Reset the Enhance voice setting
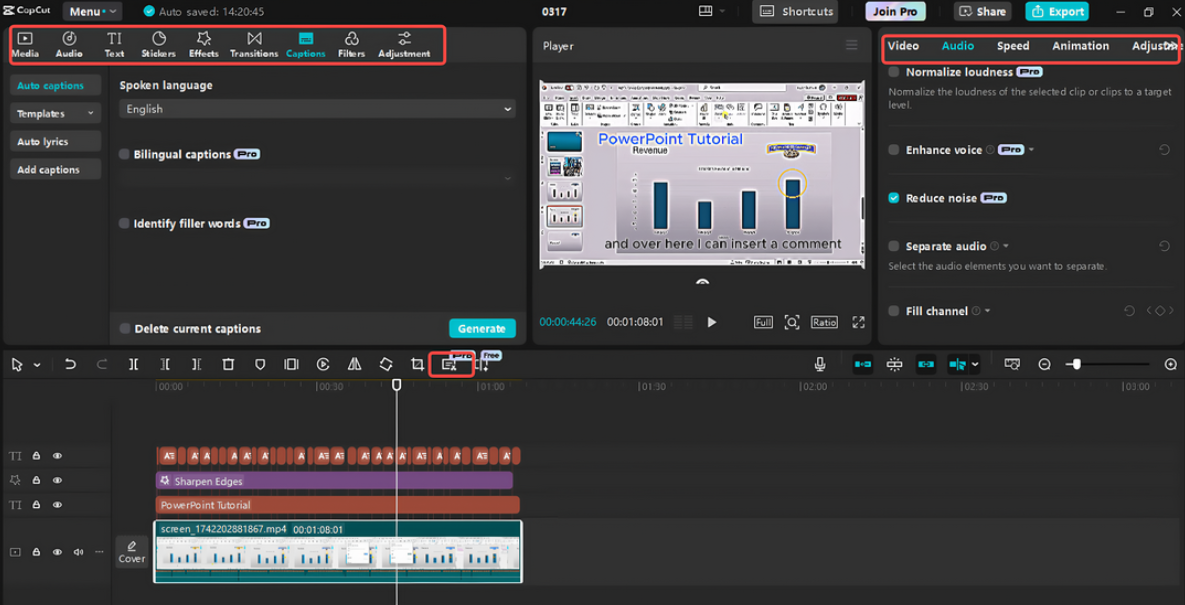Viewport: 1185px width, 605px height. (1165, 150)
